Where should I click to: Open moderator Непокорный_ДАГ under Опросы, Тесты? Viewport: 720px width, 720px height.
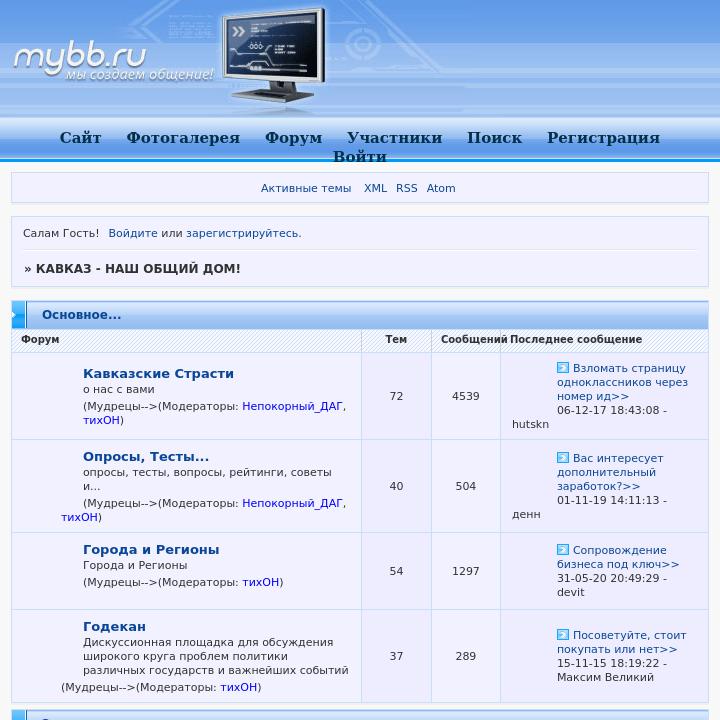292,503
